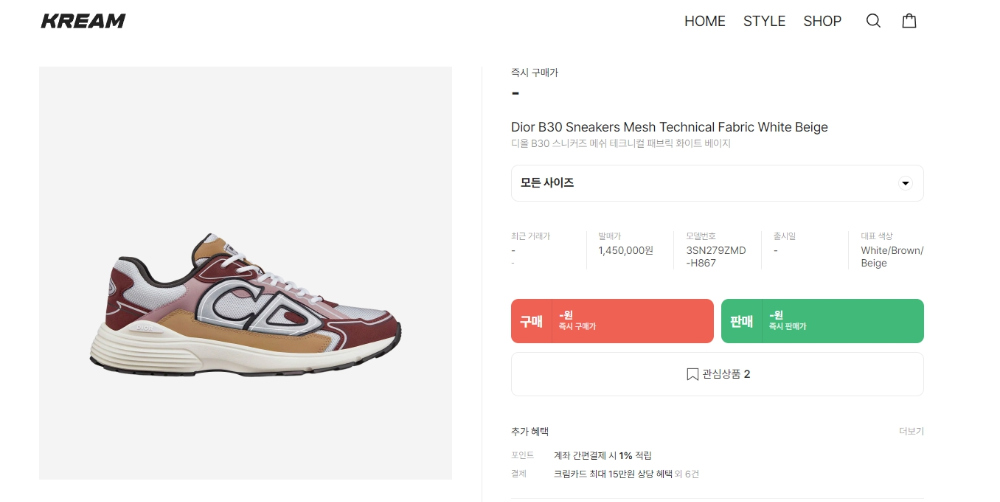This screenshot has height=502, width=1000.
Task: Toggle the 관심상품 bookmark button
Action: click(x=717, y=374)
